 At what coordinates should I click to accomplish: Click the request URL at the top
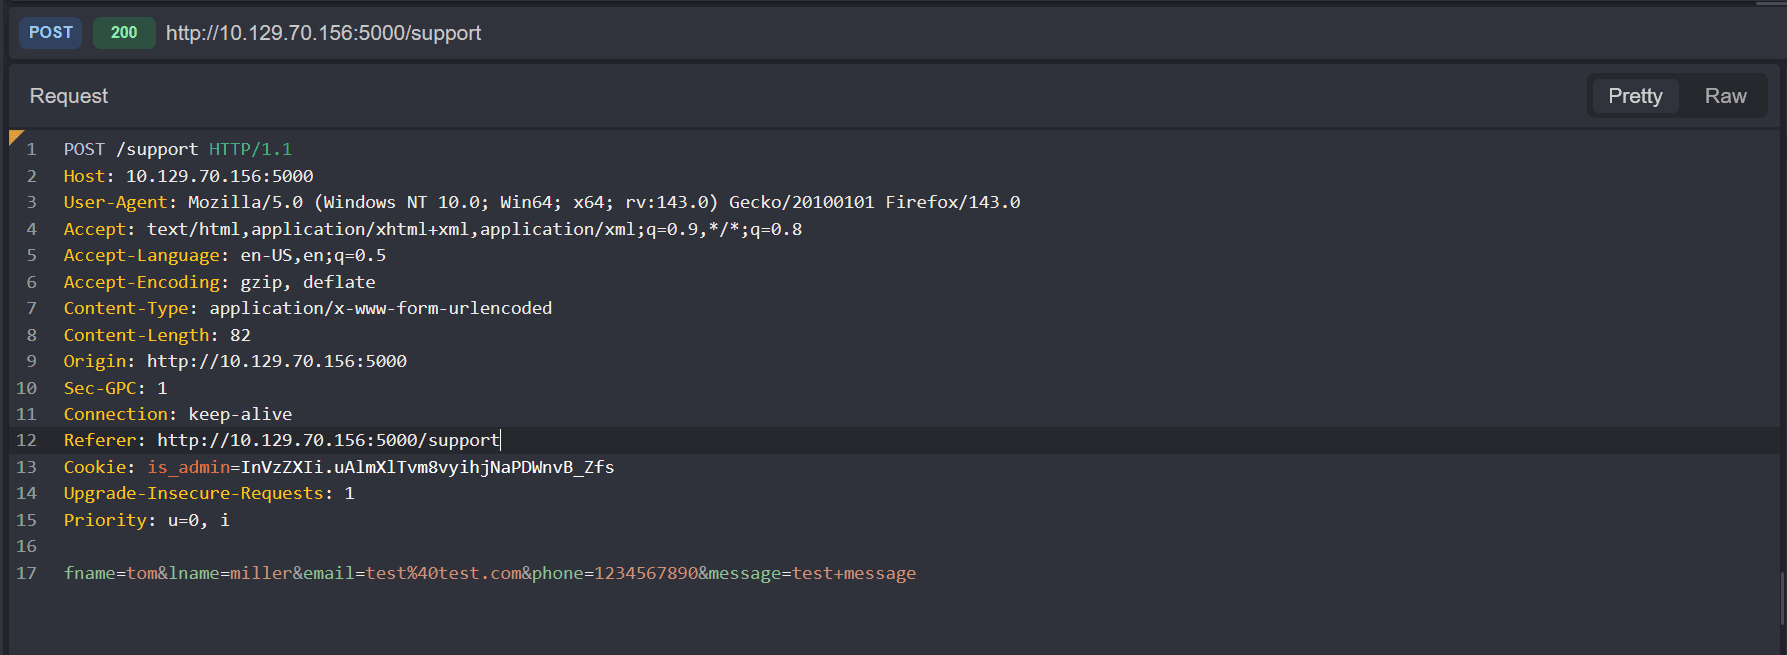tap(323, 33)
